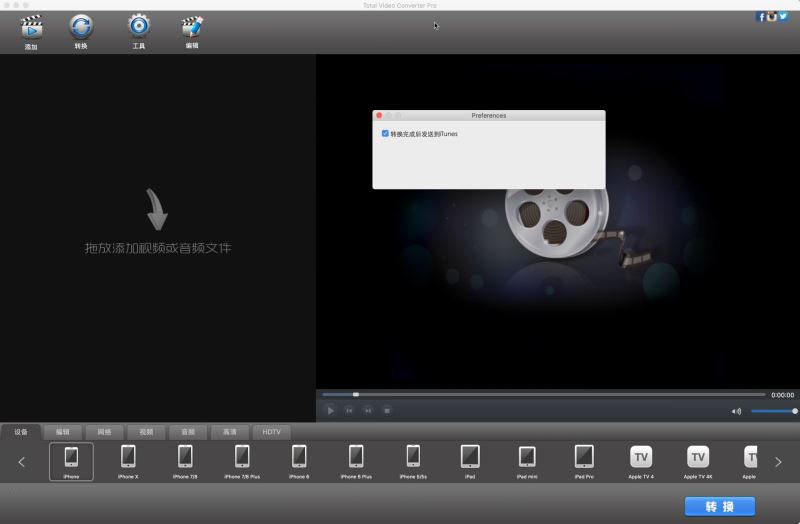800x524 pixels.
Task: Select the iPad Pro device preset
Action: click(x=584, y=461)
